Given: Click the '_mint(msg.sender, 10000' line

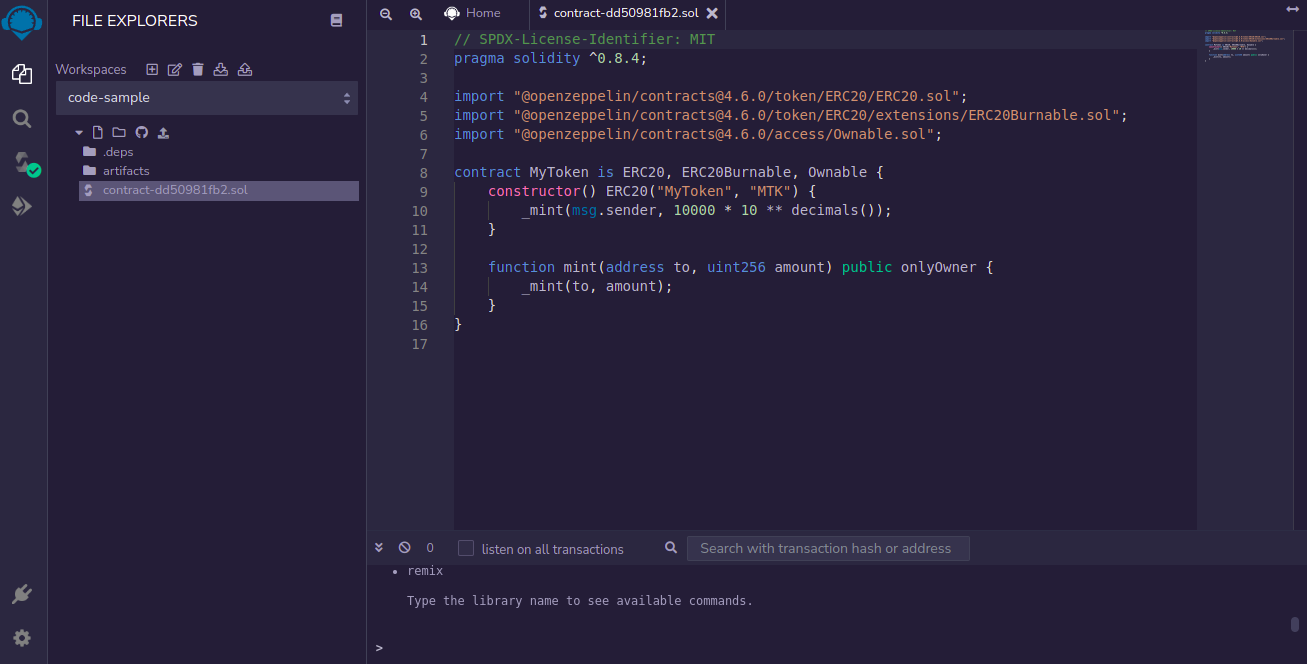Looking at the screenshot, I should point(706,210).
